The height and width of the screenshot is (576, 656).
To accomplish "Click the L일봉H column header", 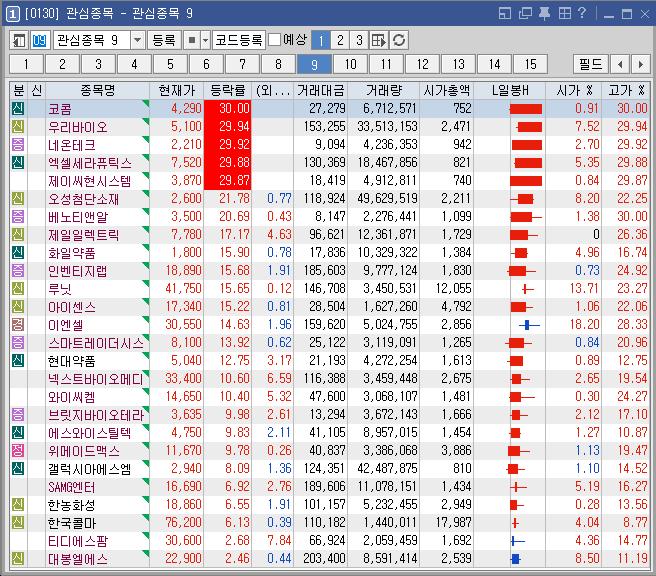I will [x=510, y=90].
